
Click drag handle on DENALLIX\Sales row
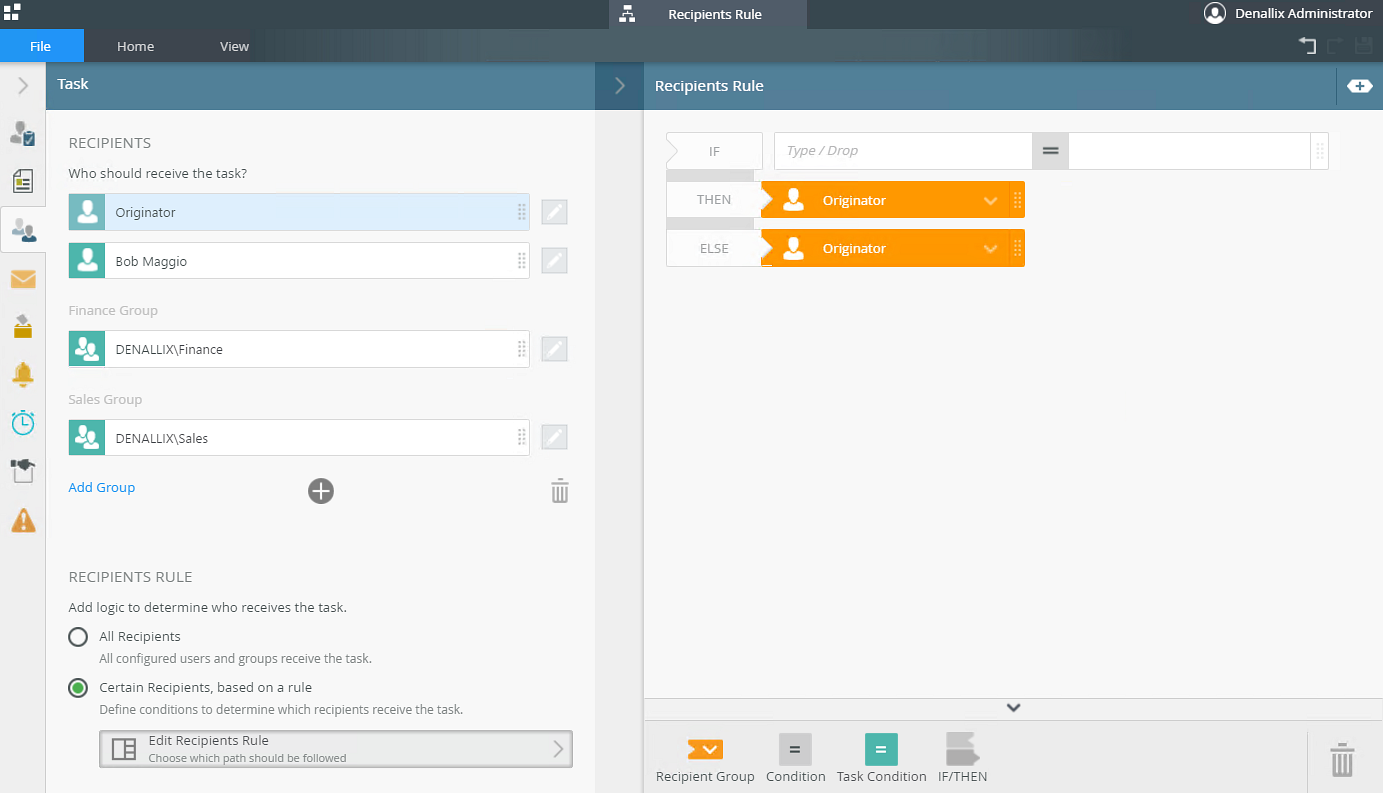point(521,437)
